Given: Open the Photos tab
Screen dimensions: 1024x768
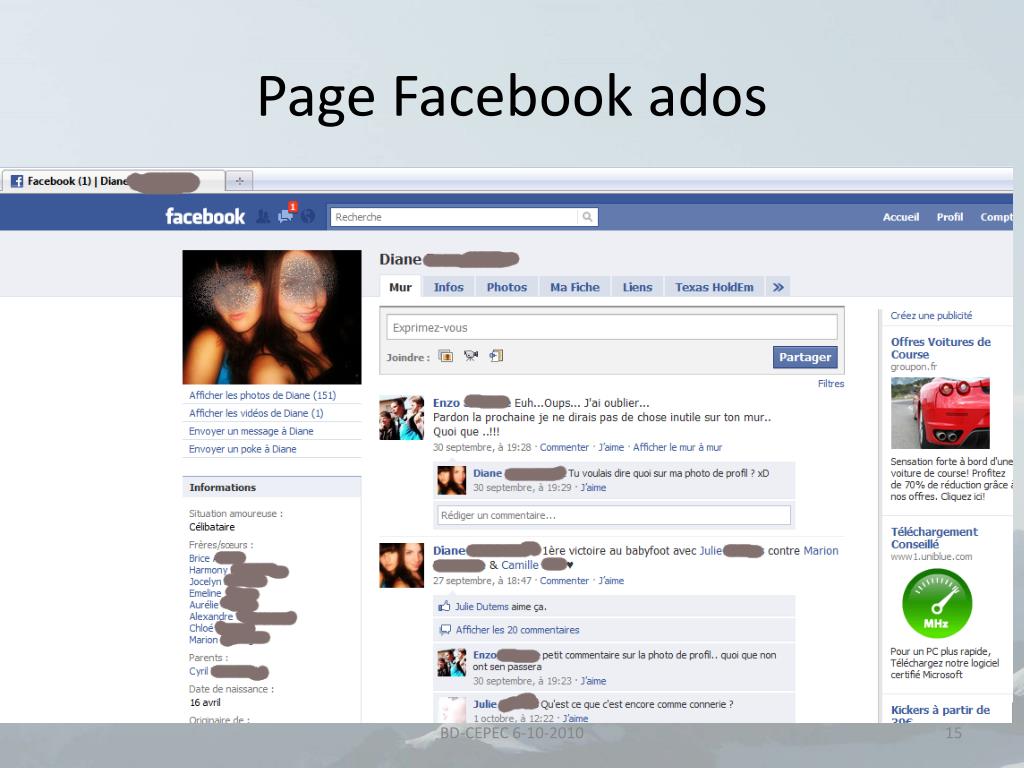Looking at the screenshot, I should coord(507,287).
